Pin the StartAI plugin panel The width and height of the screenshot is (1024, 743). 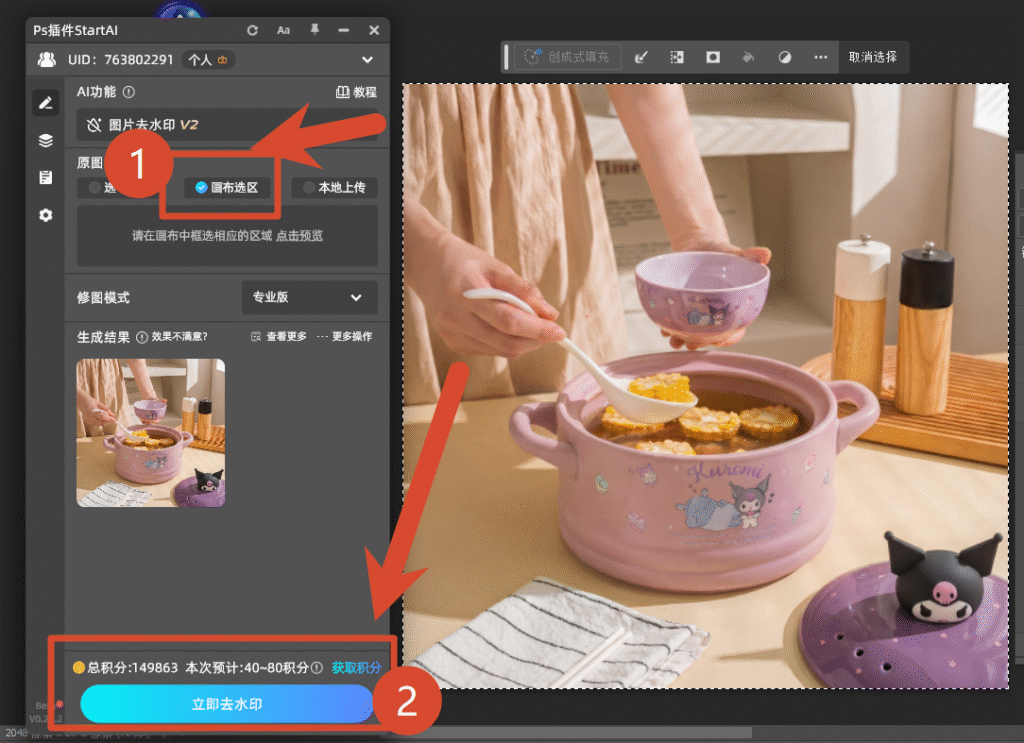[x=315, y=29]
